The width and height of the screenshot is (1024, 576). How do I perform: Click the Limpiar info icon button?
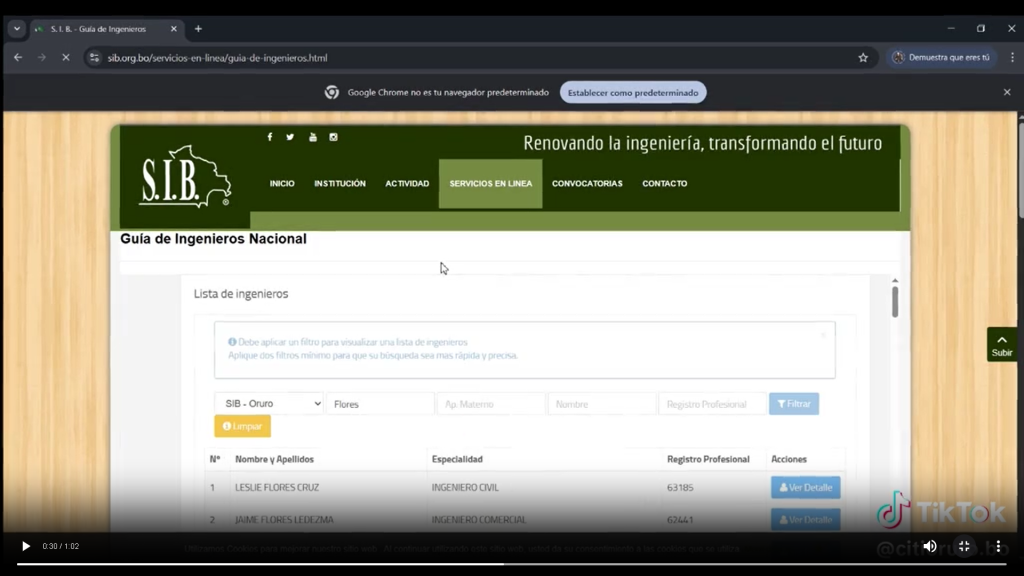228,425
